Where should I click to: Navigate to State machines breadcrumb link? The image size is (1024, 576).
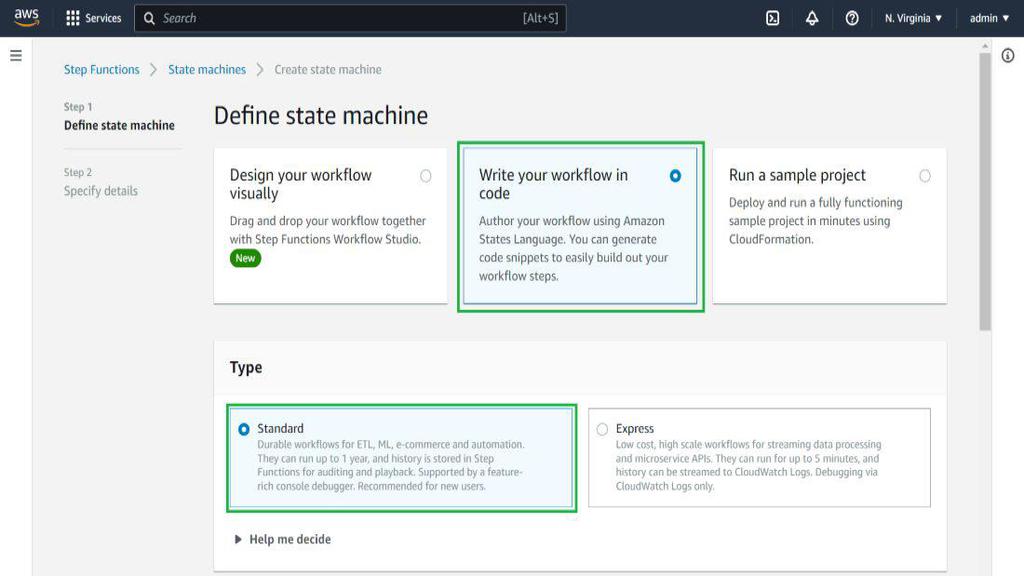pyautogui.click(x=207, y=70)
